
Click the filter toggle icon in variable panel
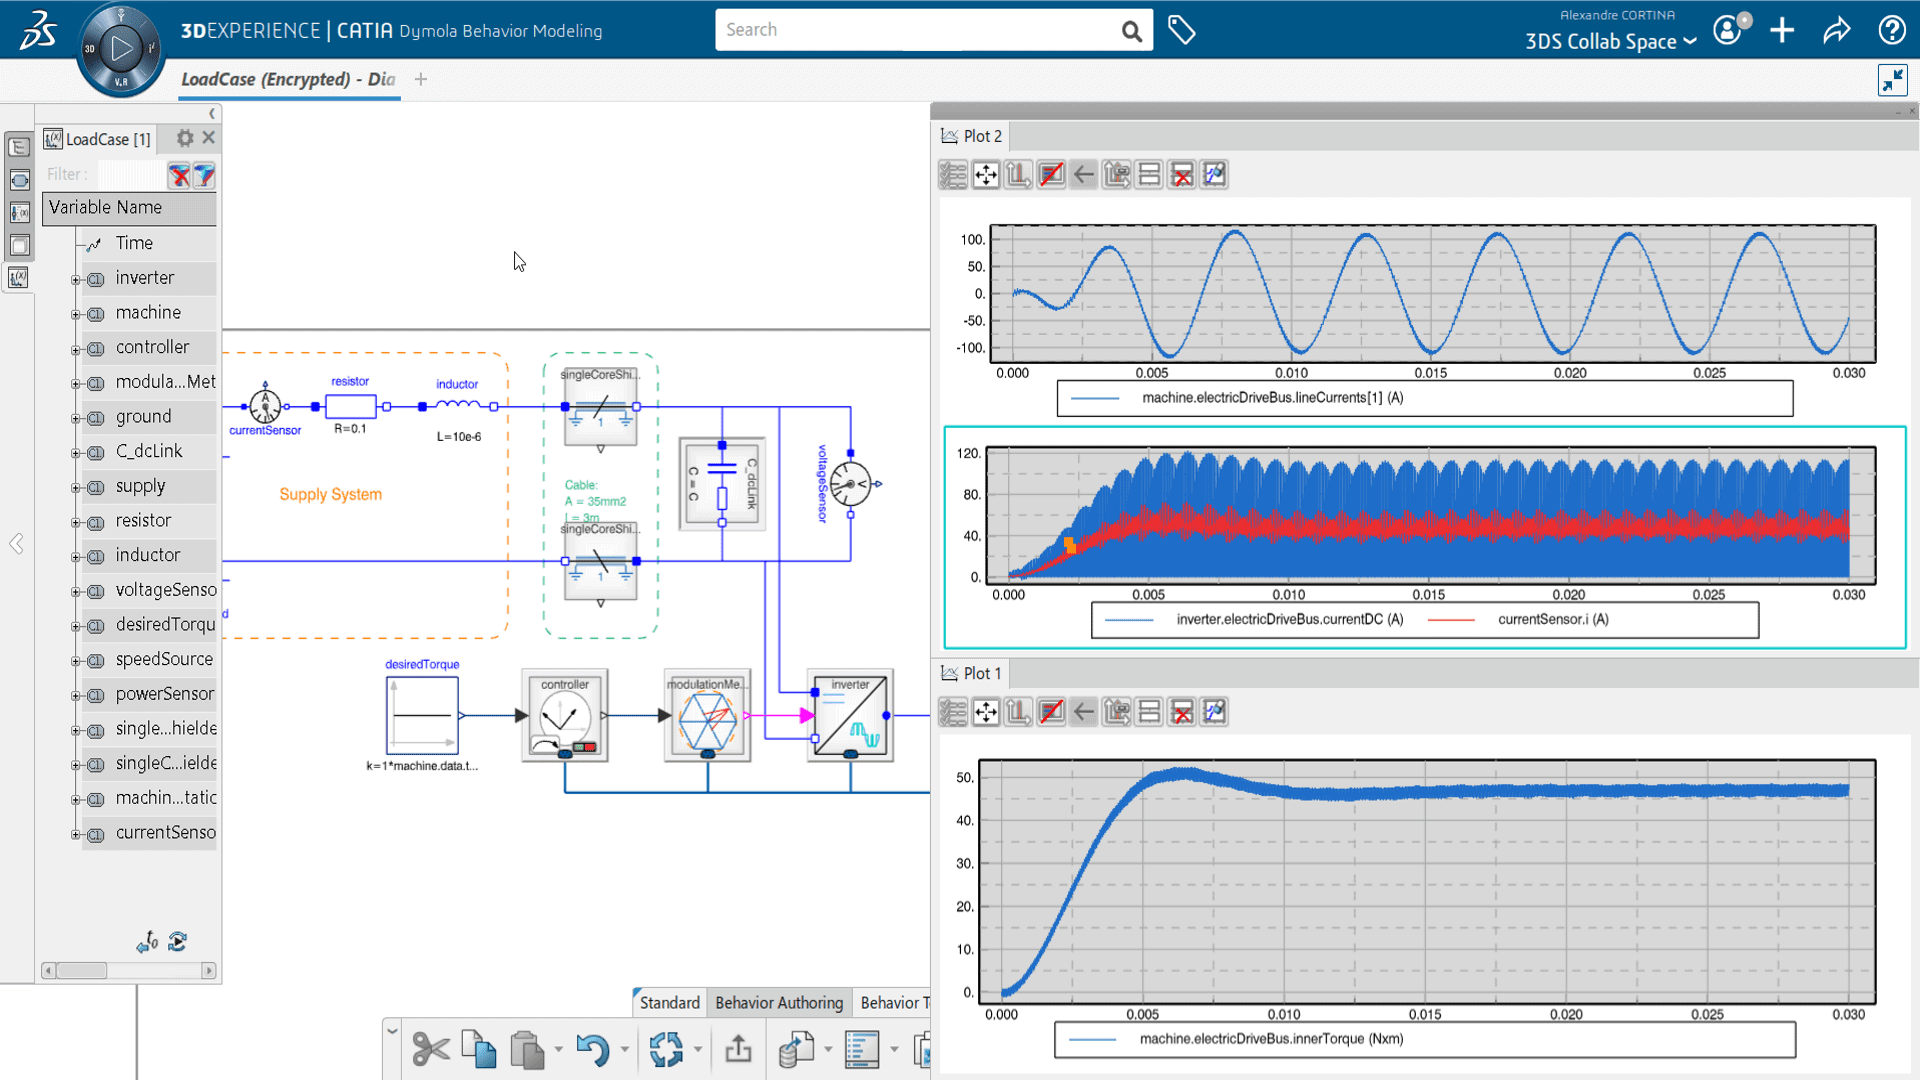click(x=204, y=174)
